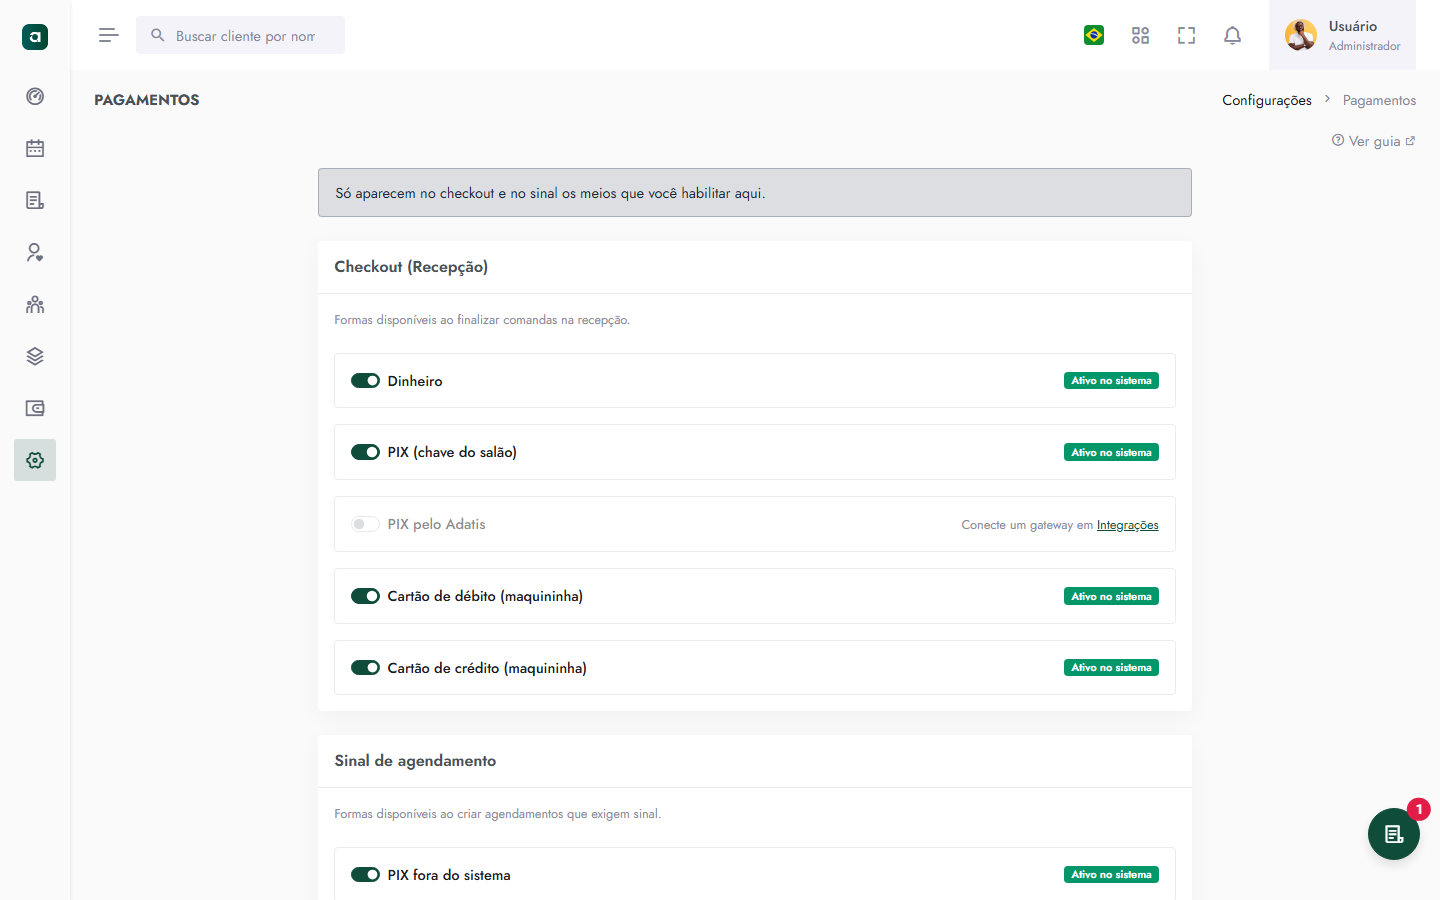
Task: Open the team group icon in sidebar
Action: coord(35,304)
